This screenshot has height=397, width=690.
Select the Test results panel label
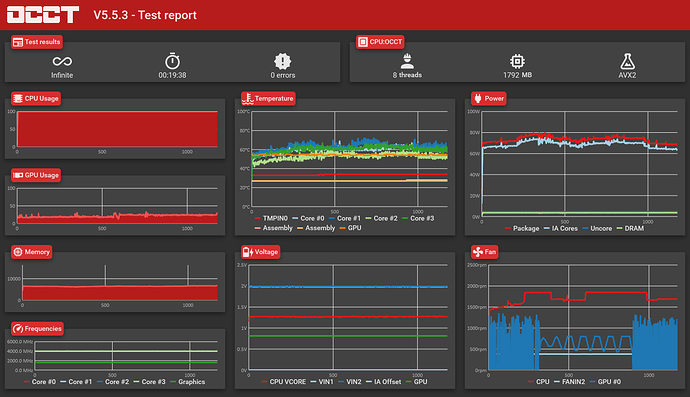click(37, 42)
